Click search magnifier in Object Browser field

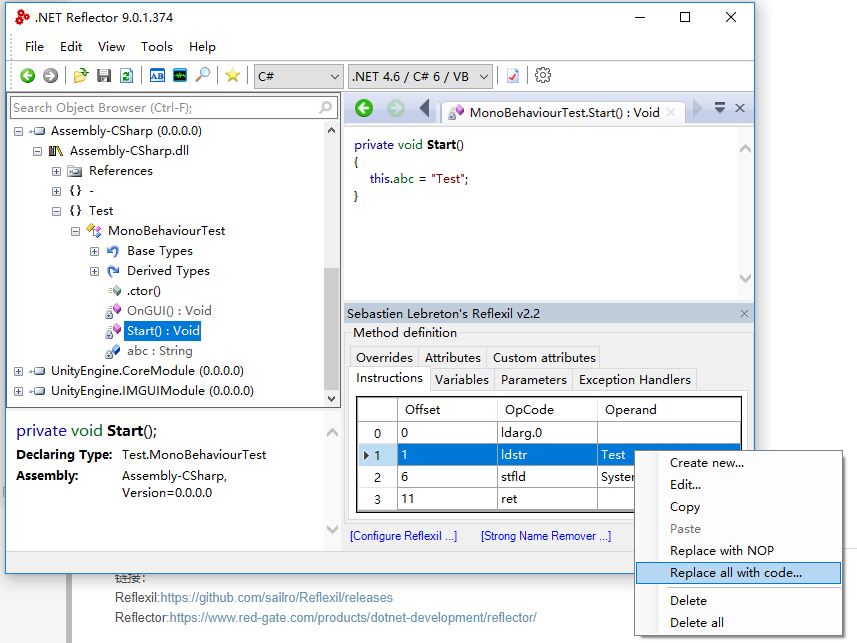coord(326,107)
